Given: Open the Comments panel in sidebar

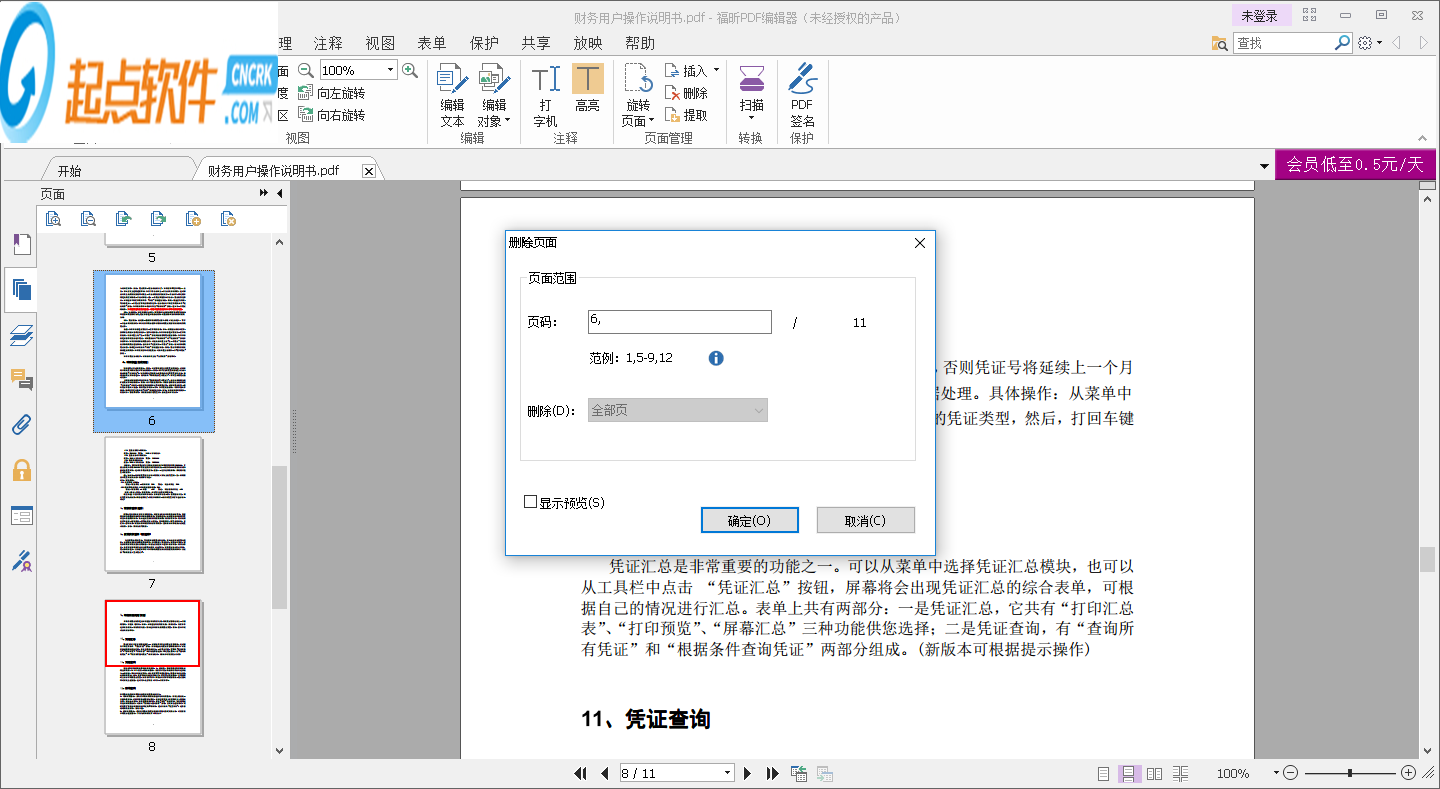Looking at the screenshot, I should click(x=21, y=380).
